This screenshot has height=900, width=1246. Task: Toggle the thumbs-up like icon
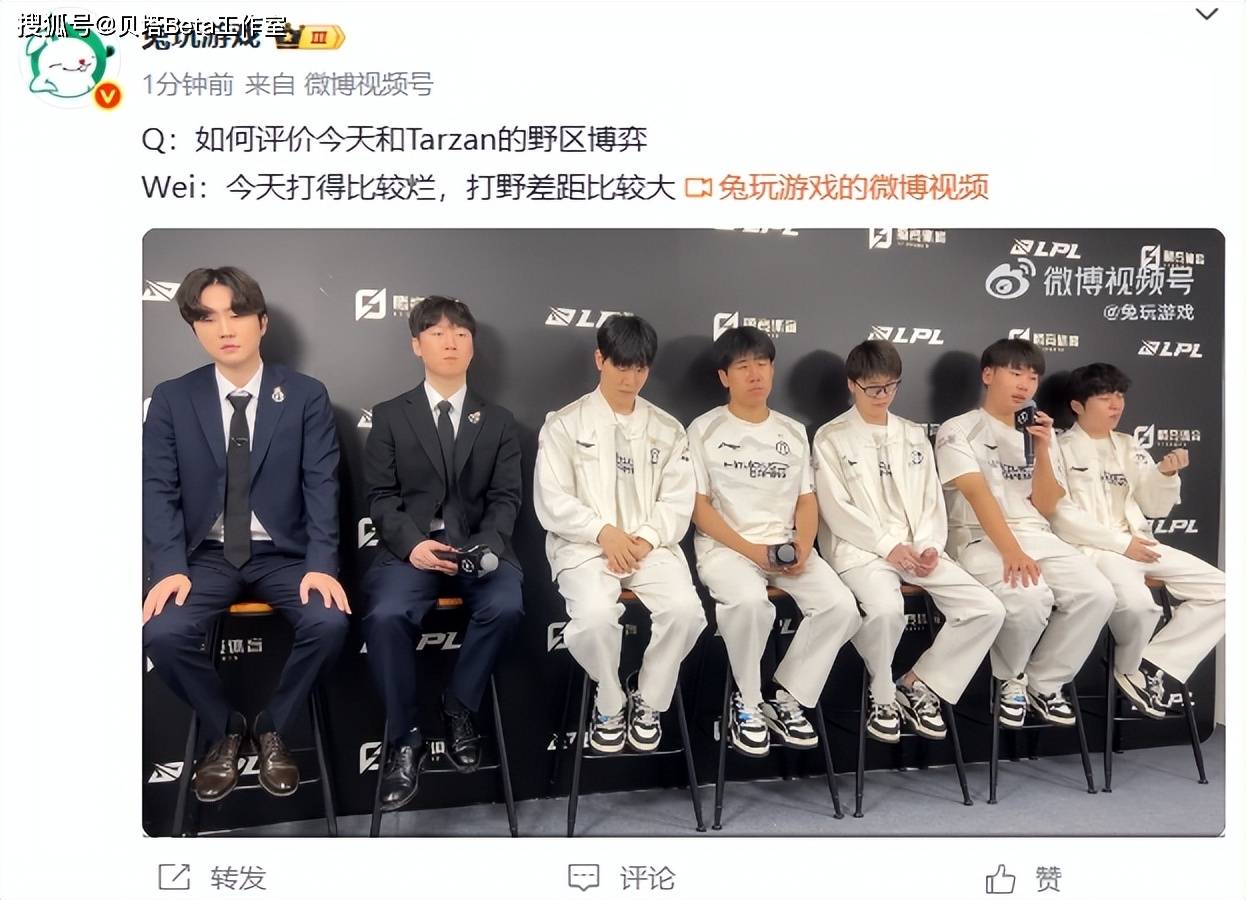(x=1000, y=878)
